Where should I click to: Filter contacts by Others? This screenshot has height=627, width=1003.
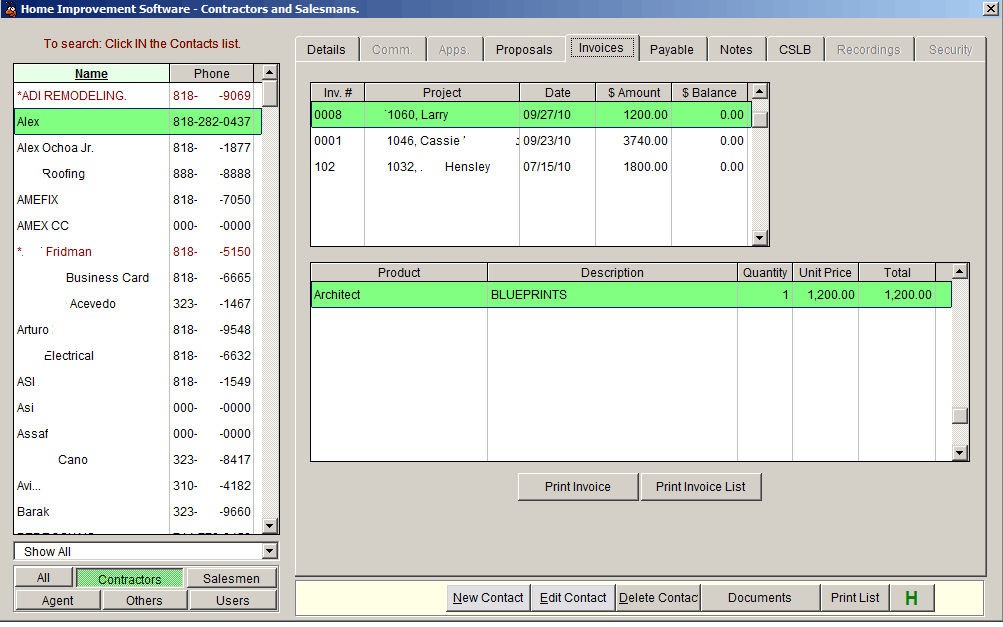pos(145,601)
